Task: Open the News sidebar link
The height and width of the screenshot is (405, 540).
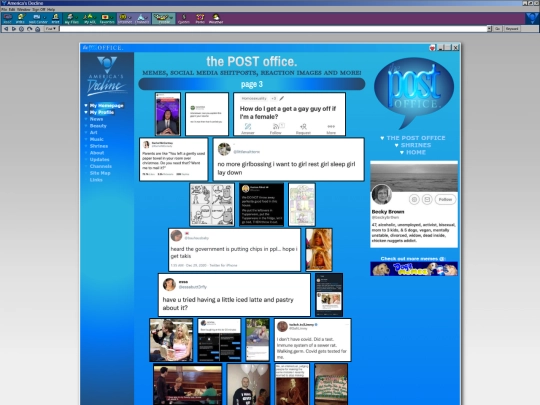Action: point(96,119)
